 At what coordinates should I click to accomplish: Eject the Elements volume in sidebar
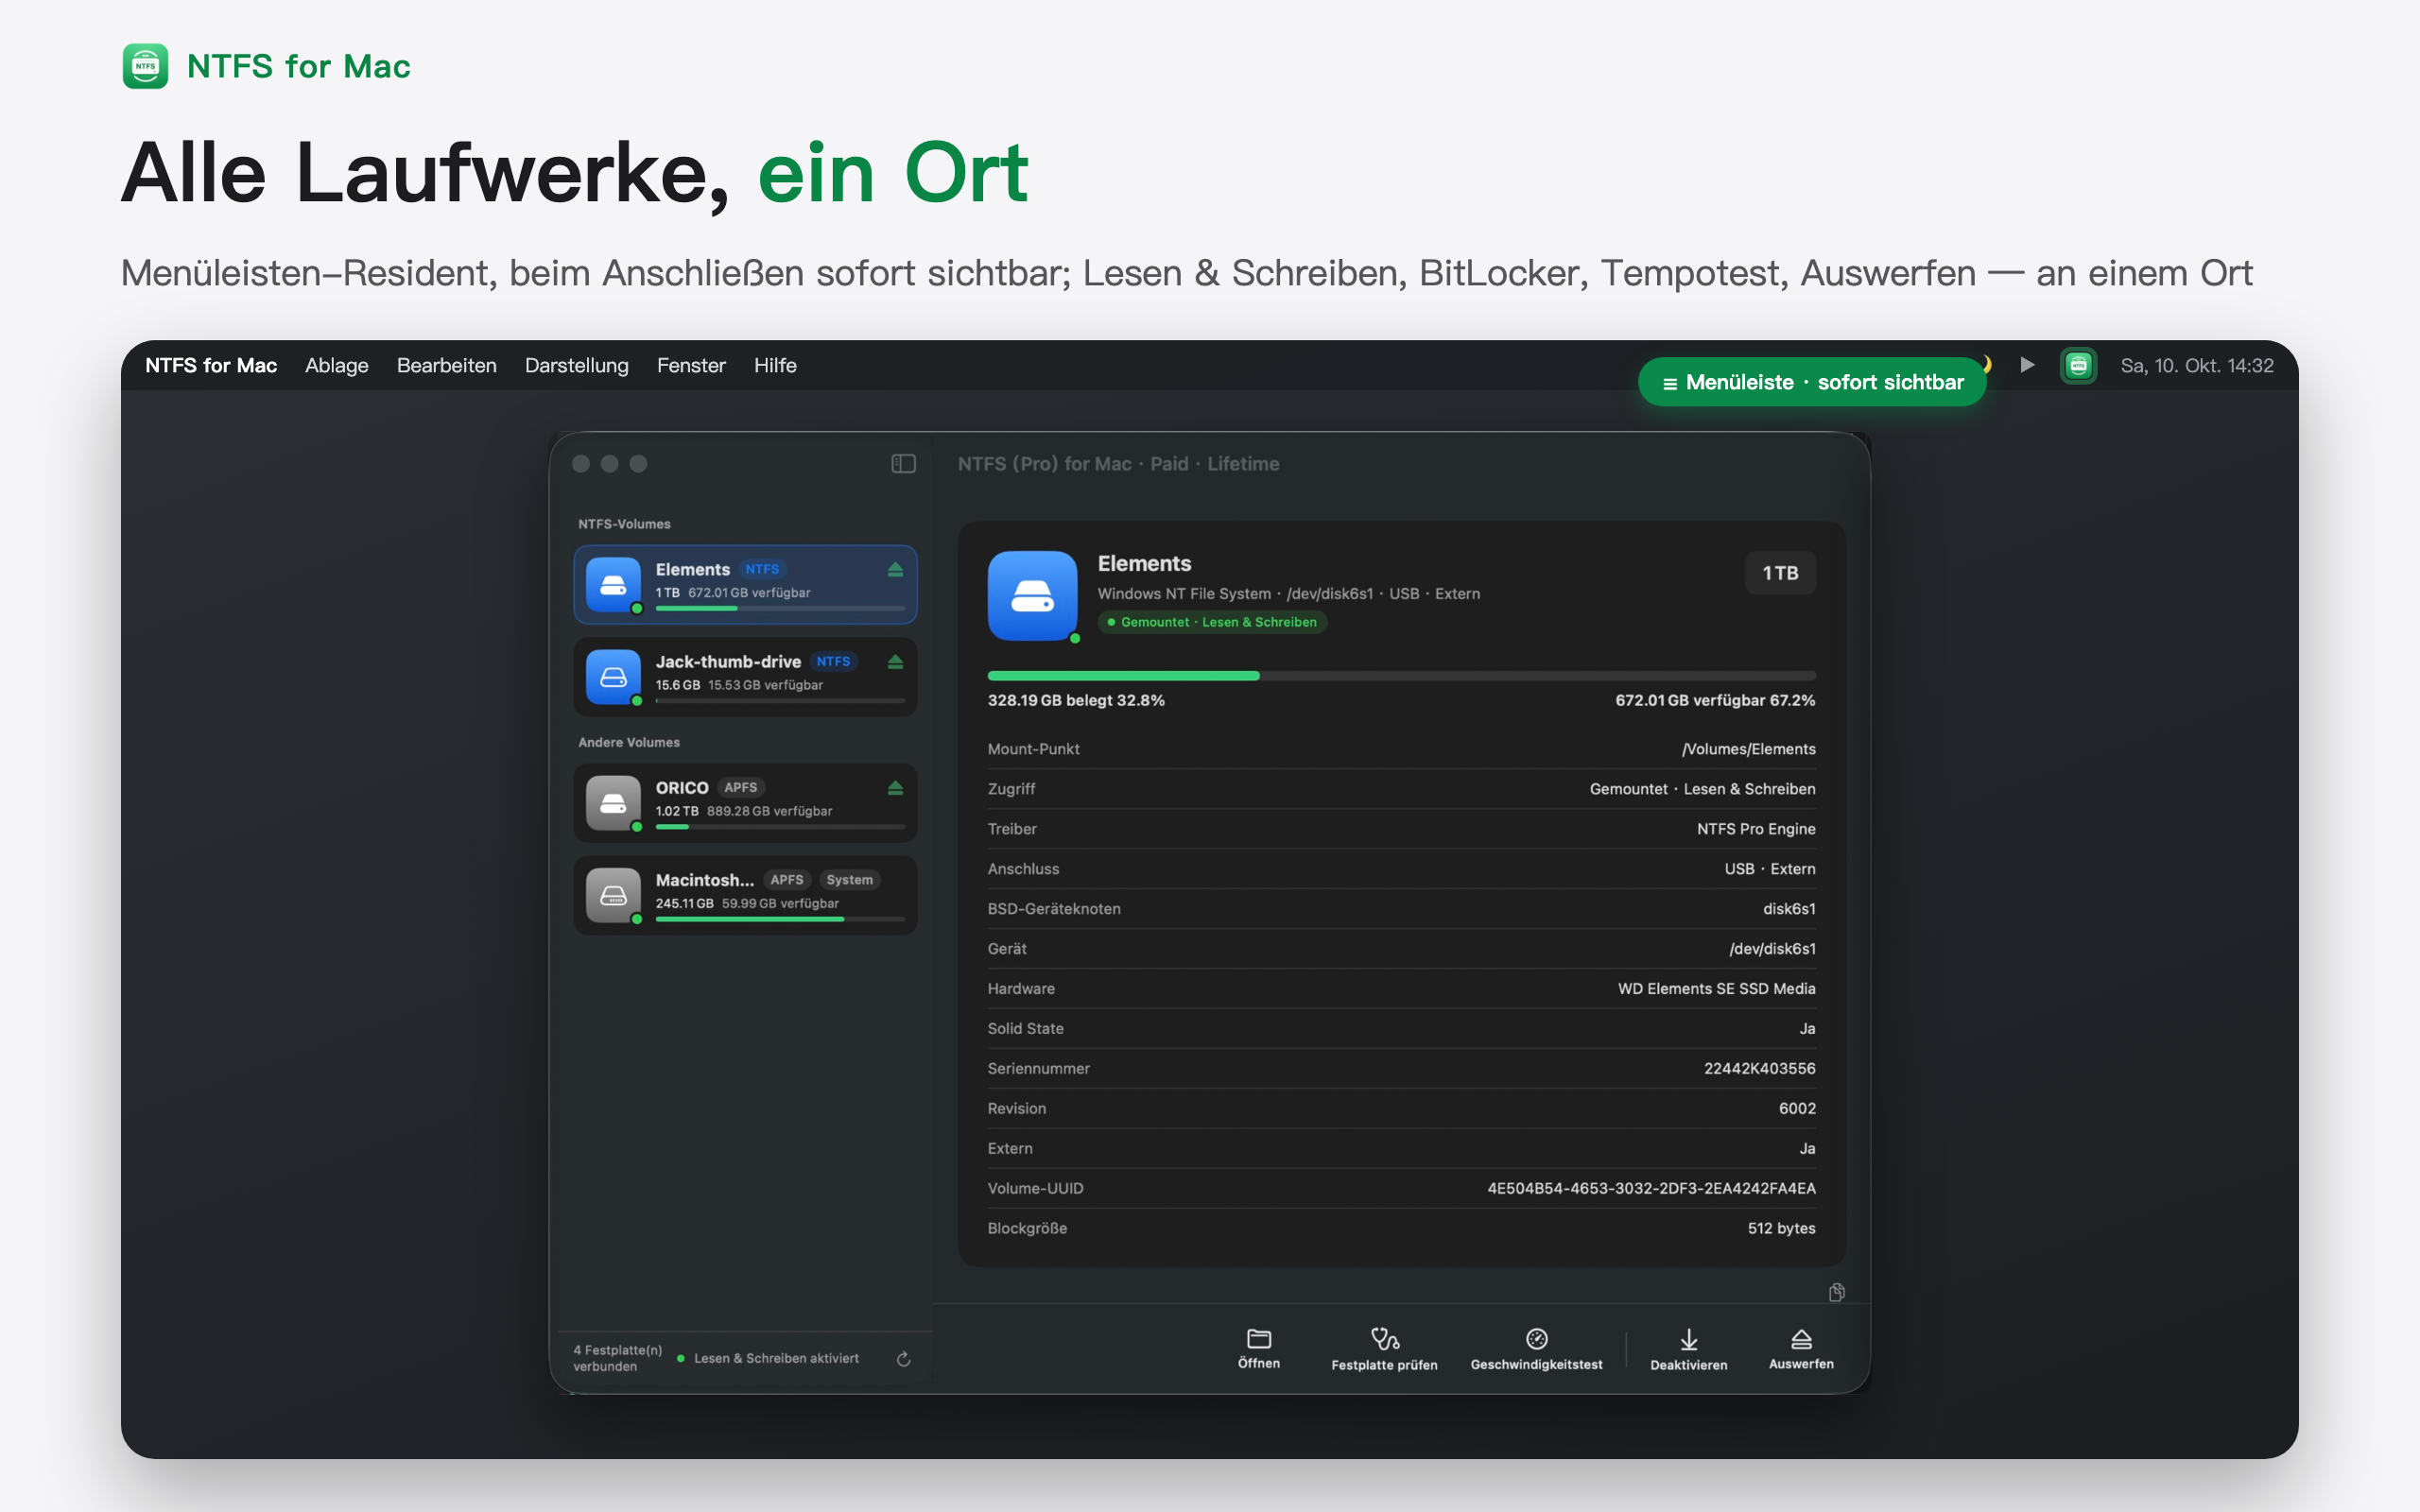pos(895,569)
